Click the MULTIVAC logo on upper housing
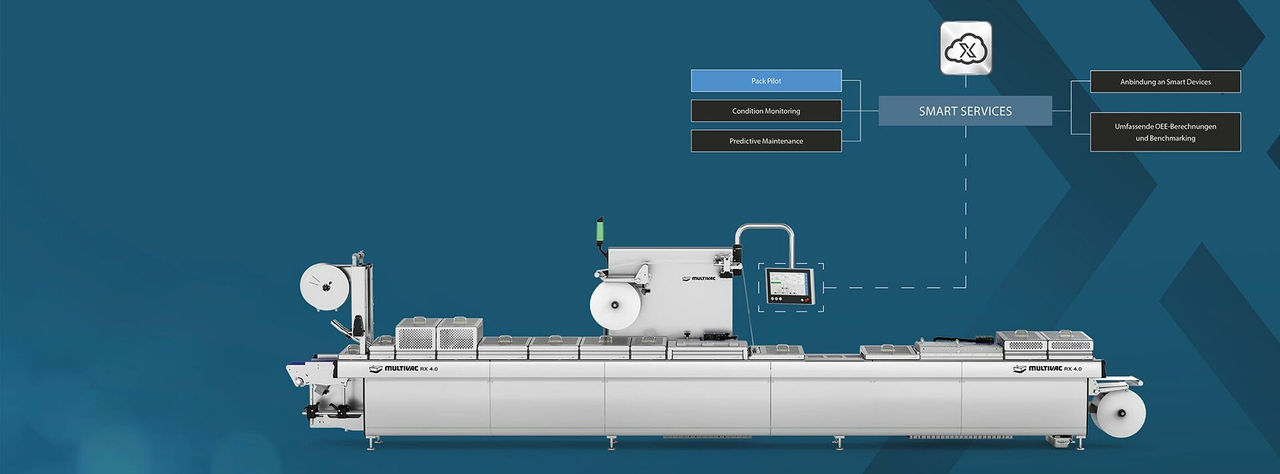Screen dimensions: 1280x474 click(698, 280)
